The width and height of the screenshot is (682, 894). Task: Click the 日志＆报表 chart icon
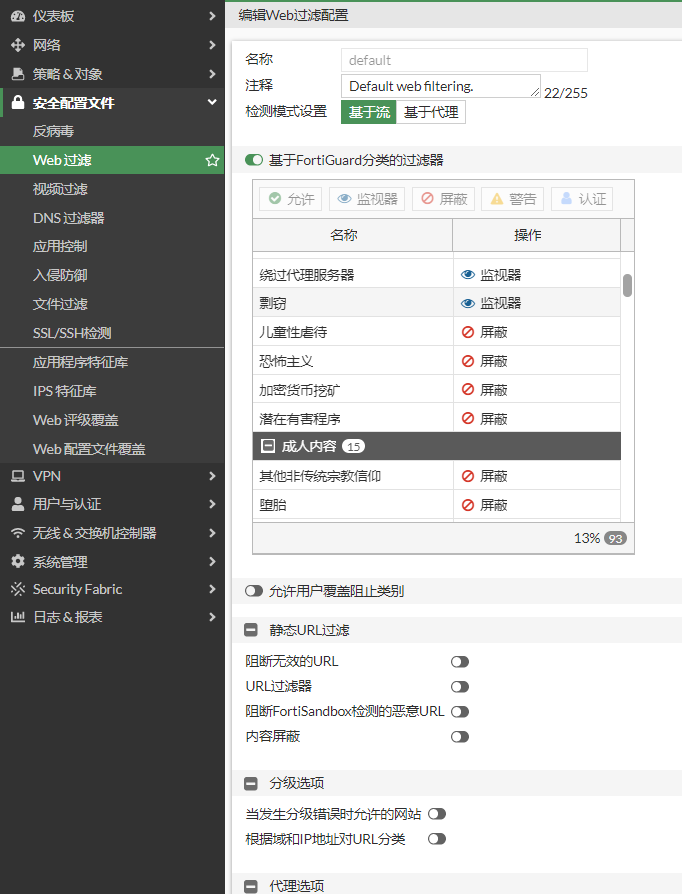17,618
